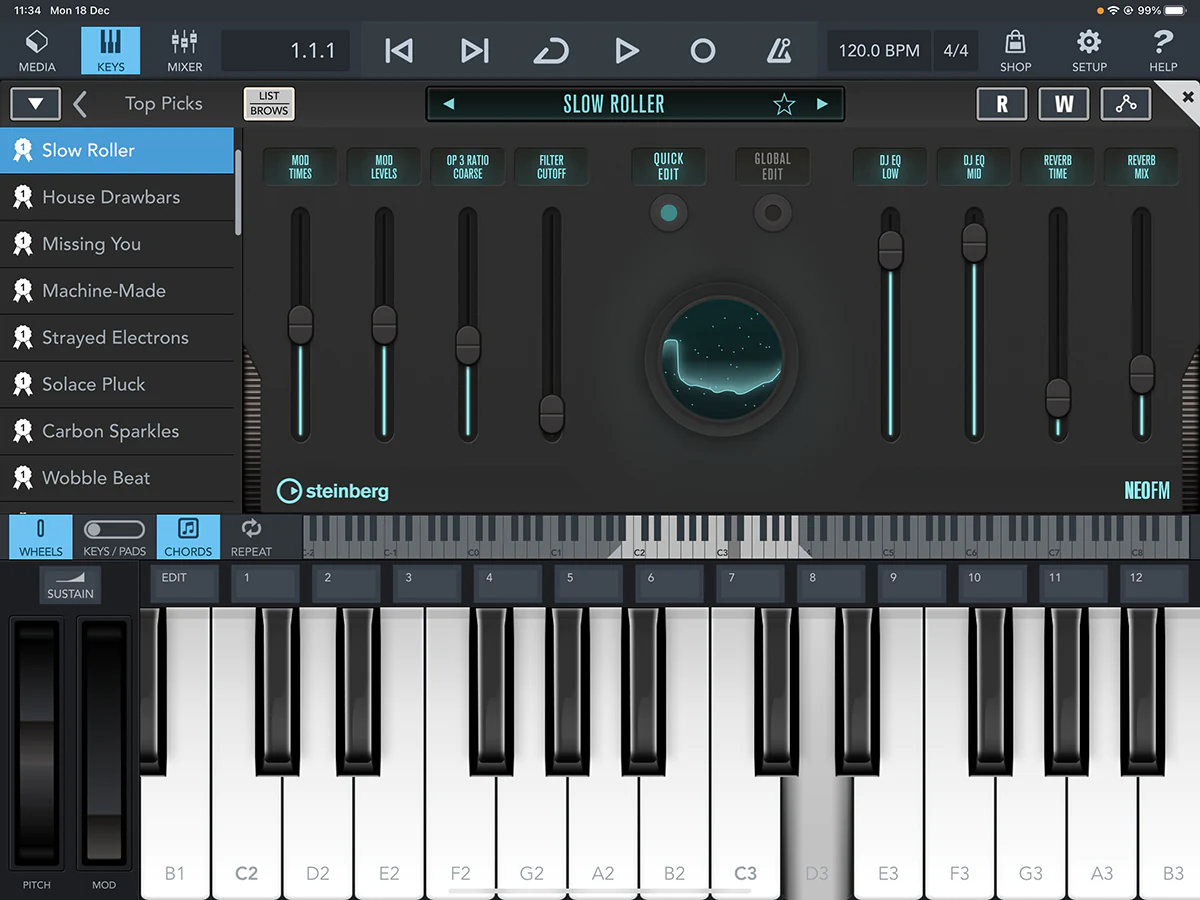Open the Shop

click(x=1015, y=50)
